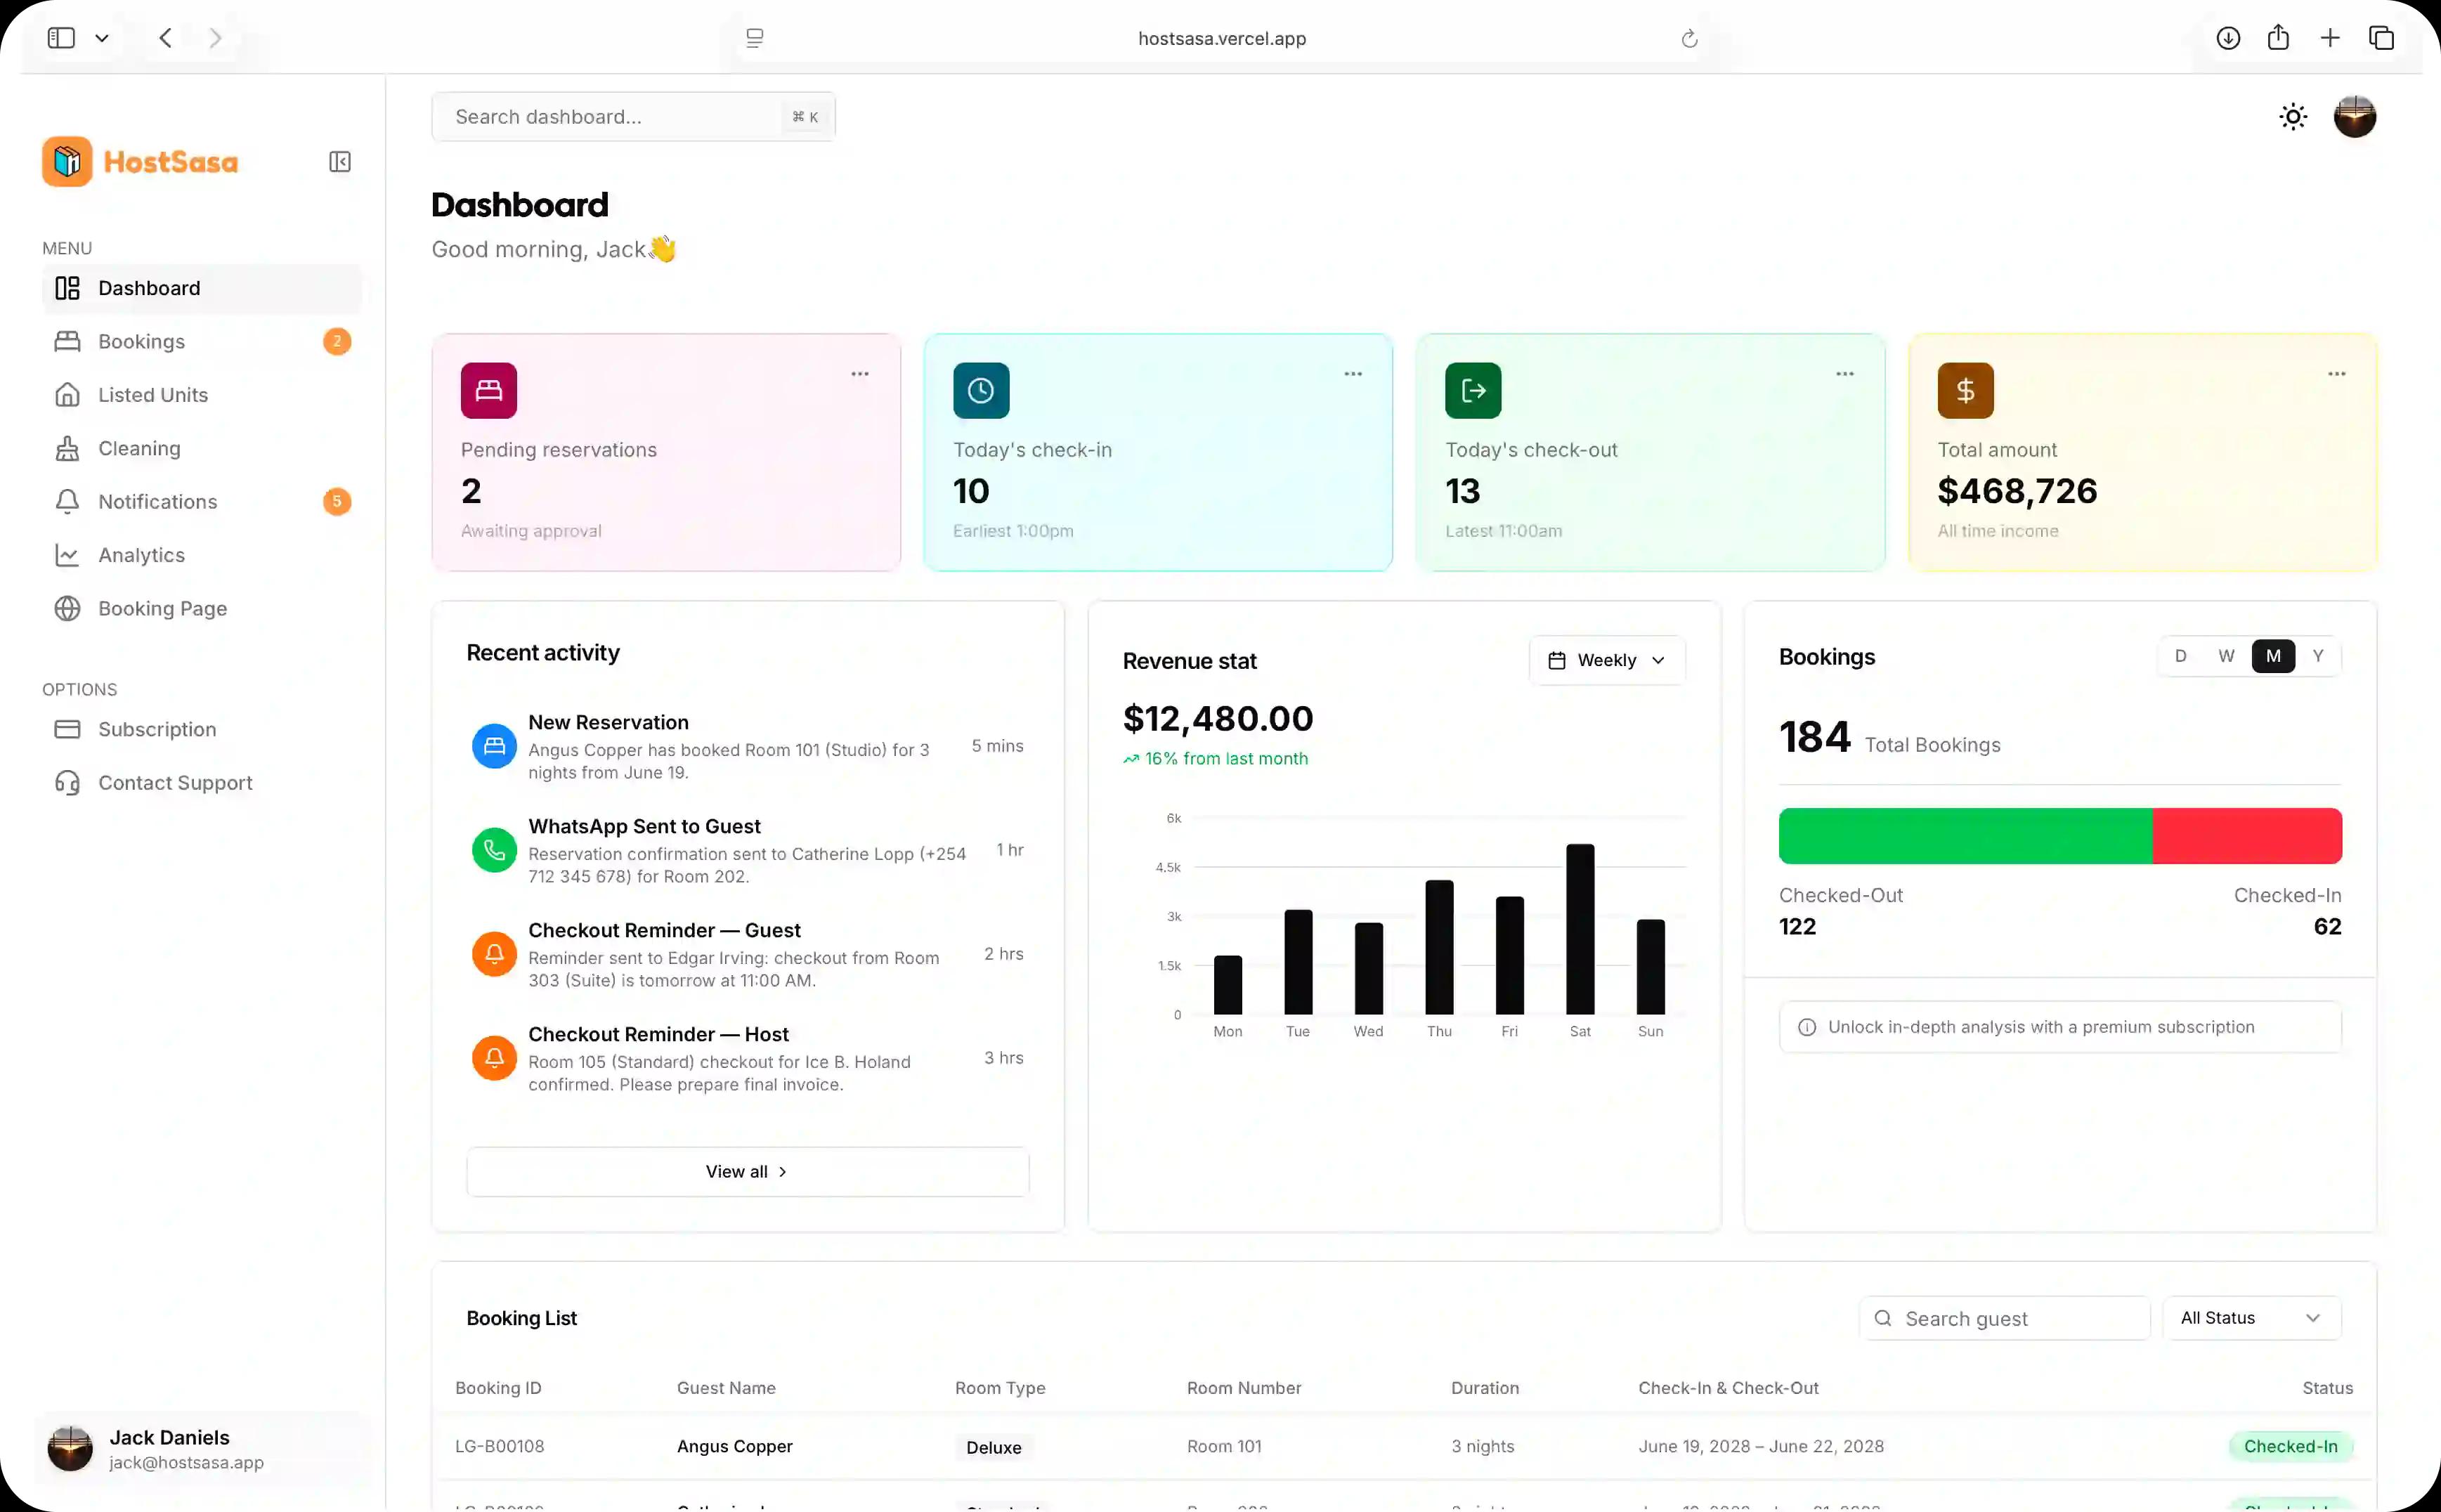2441x1512 pixels.
Task: Open the All Status filter dropdown
Action: tap(2251, 1318)
